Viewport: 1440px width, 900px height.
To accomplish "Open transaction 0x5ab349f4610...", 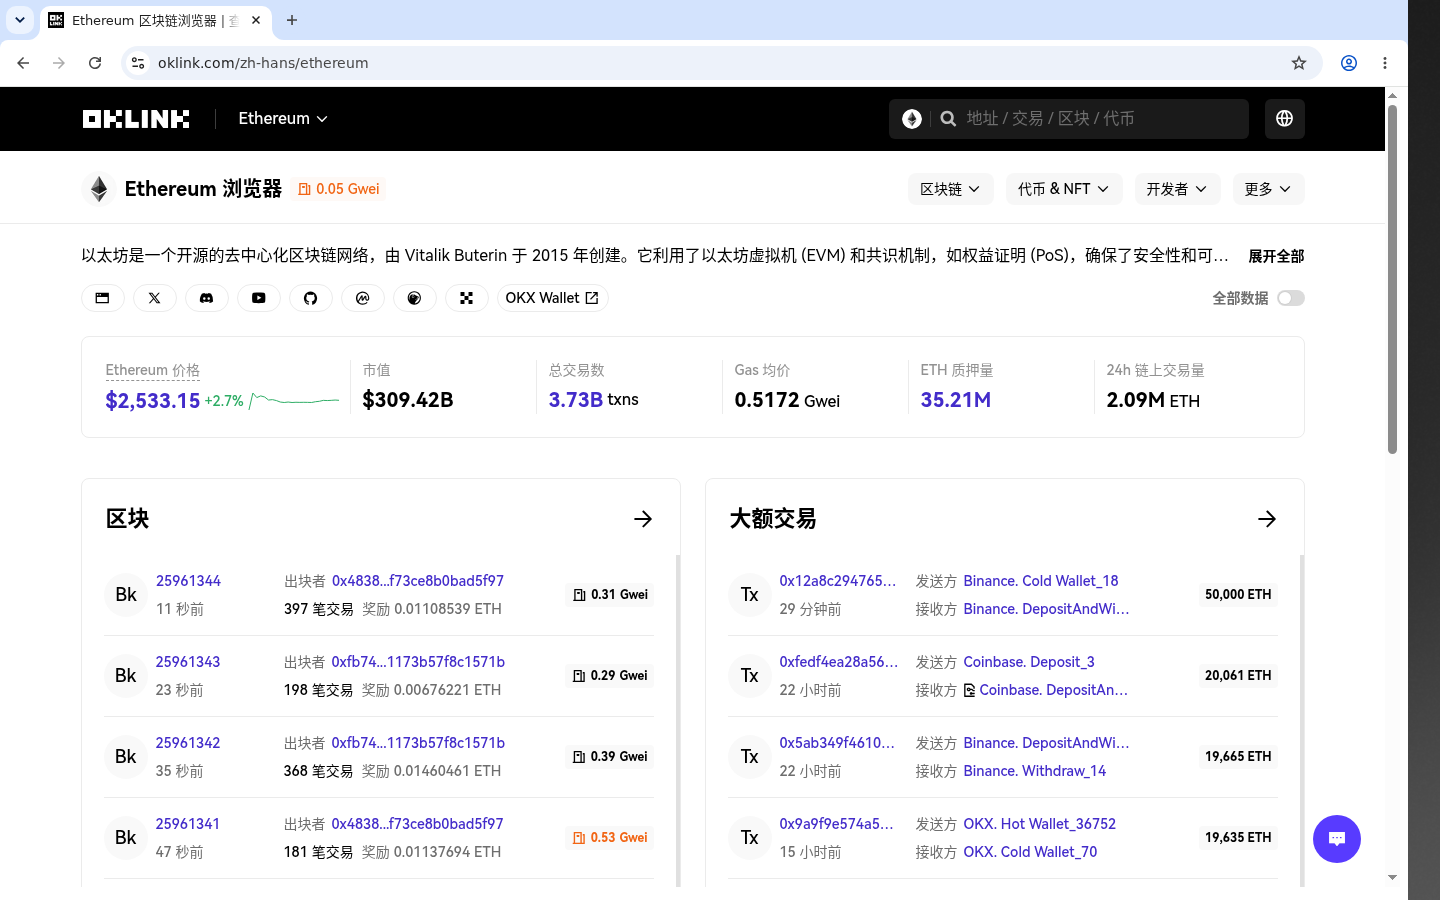I will pyautogui.click(x=837, y=743).
